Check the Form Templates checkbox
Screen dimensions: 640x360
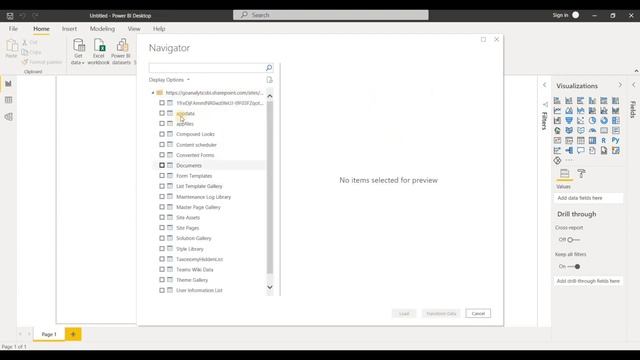coord(162,176)
